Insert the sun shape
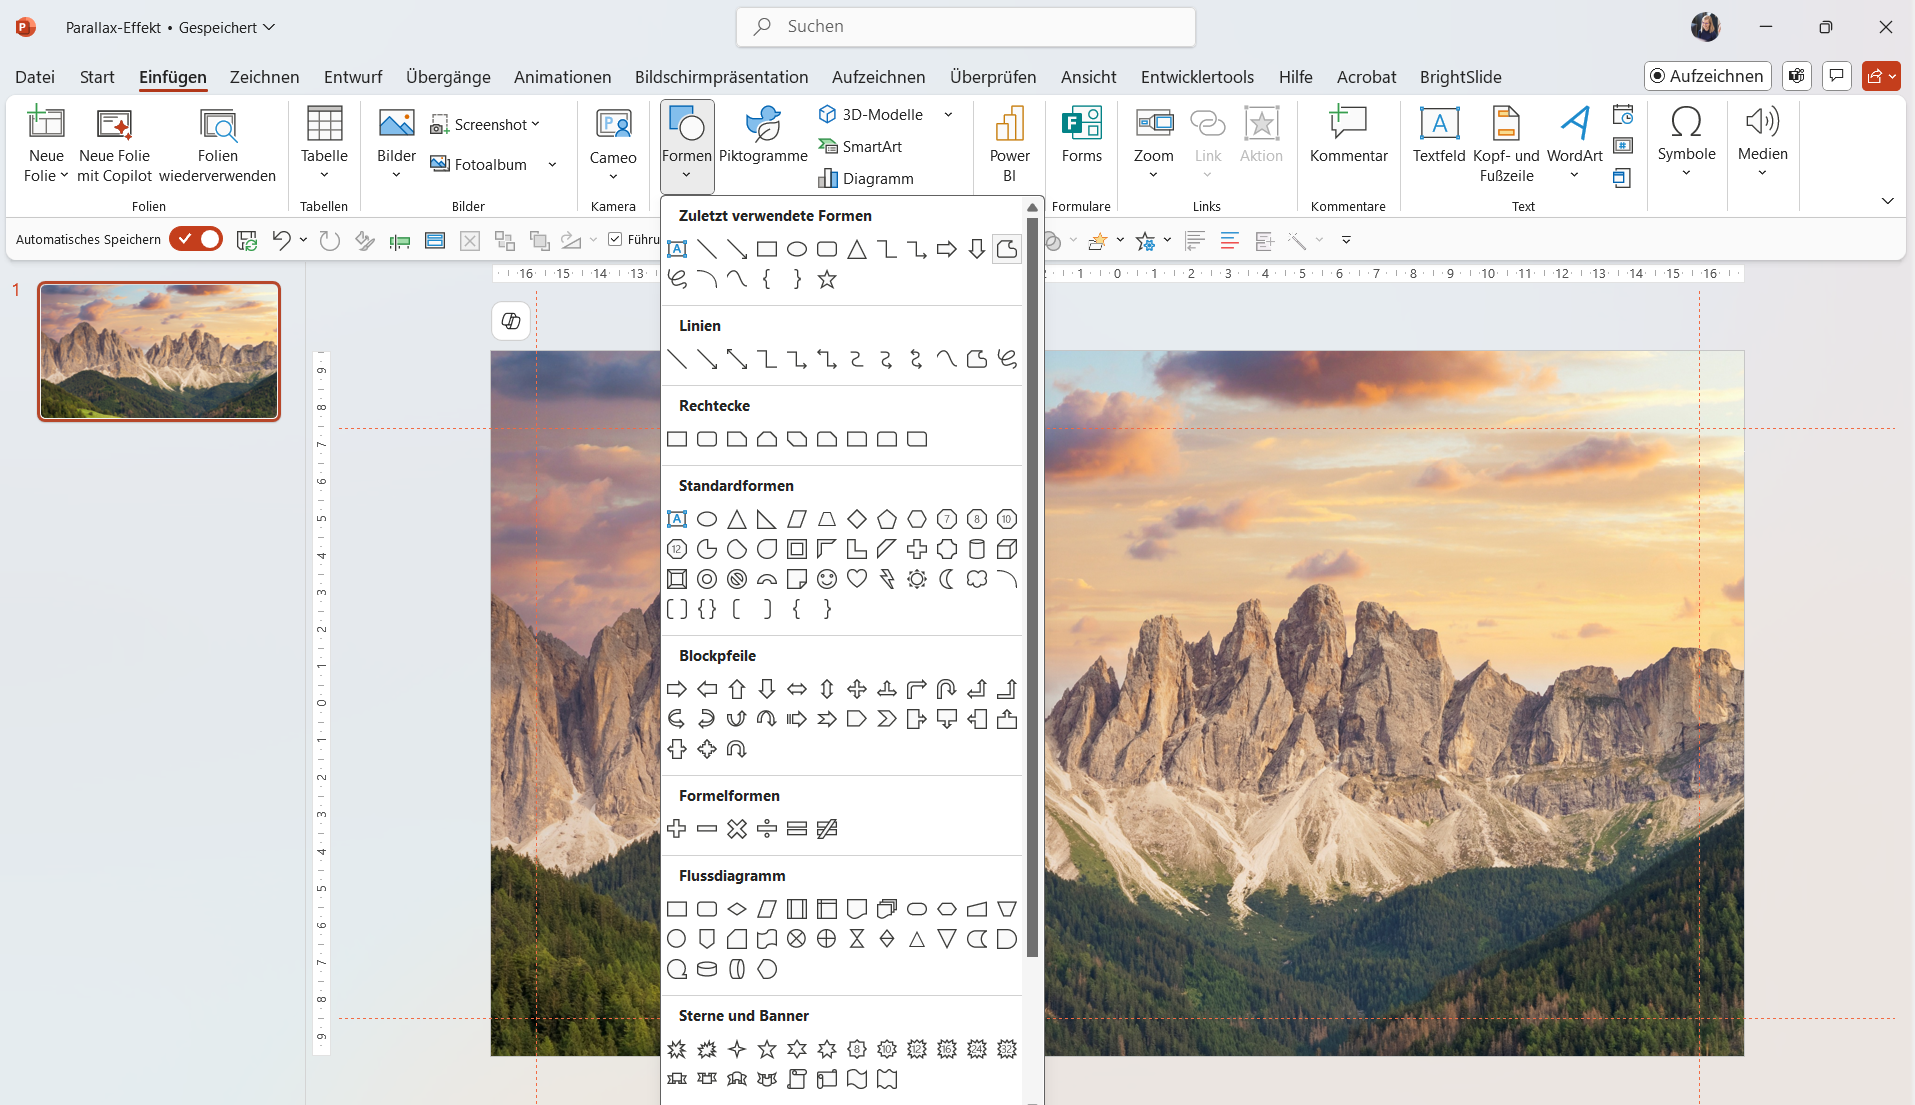Screen dimensions: 1915x1105 (917, 579)
